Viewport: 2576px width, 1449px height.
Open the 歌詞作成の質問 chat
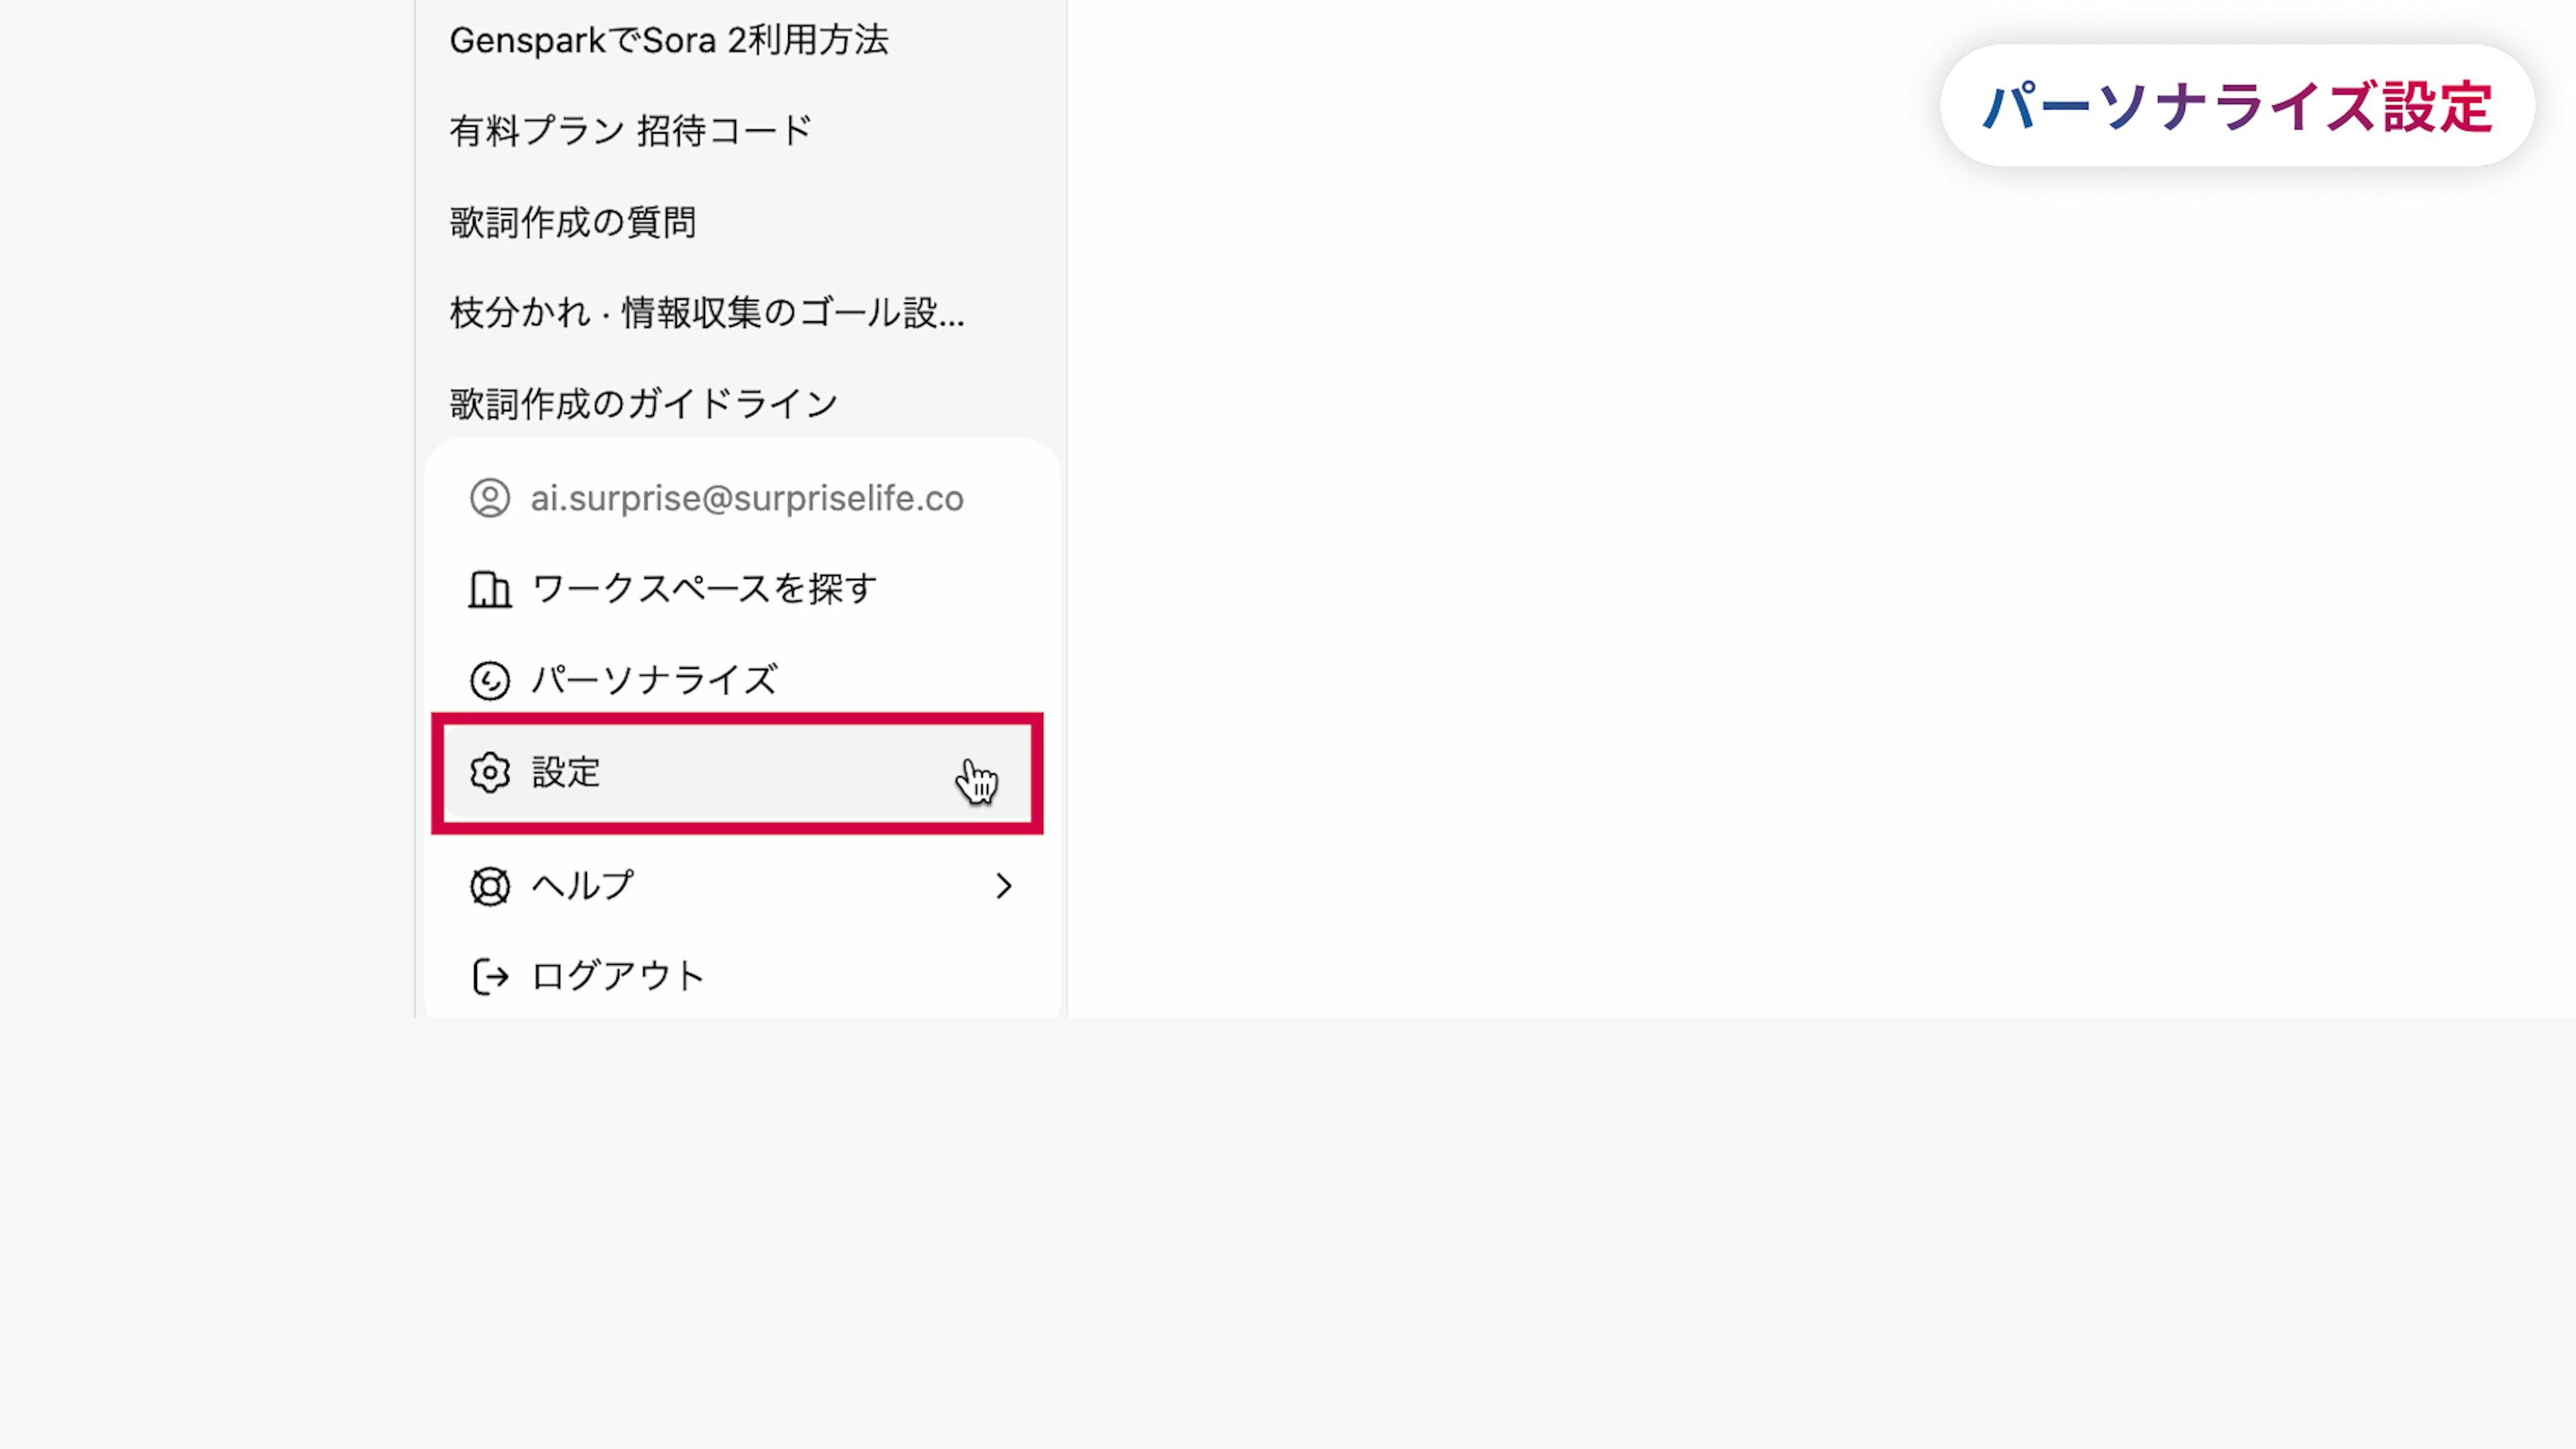572,222
